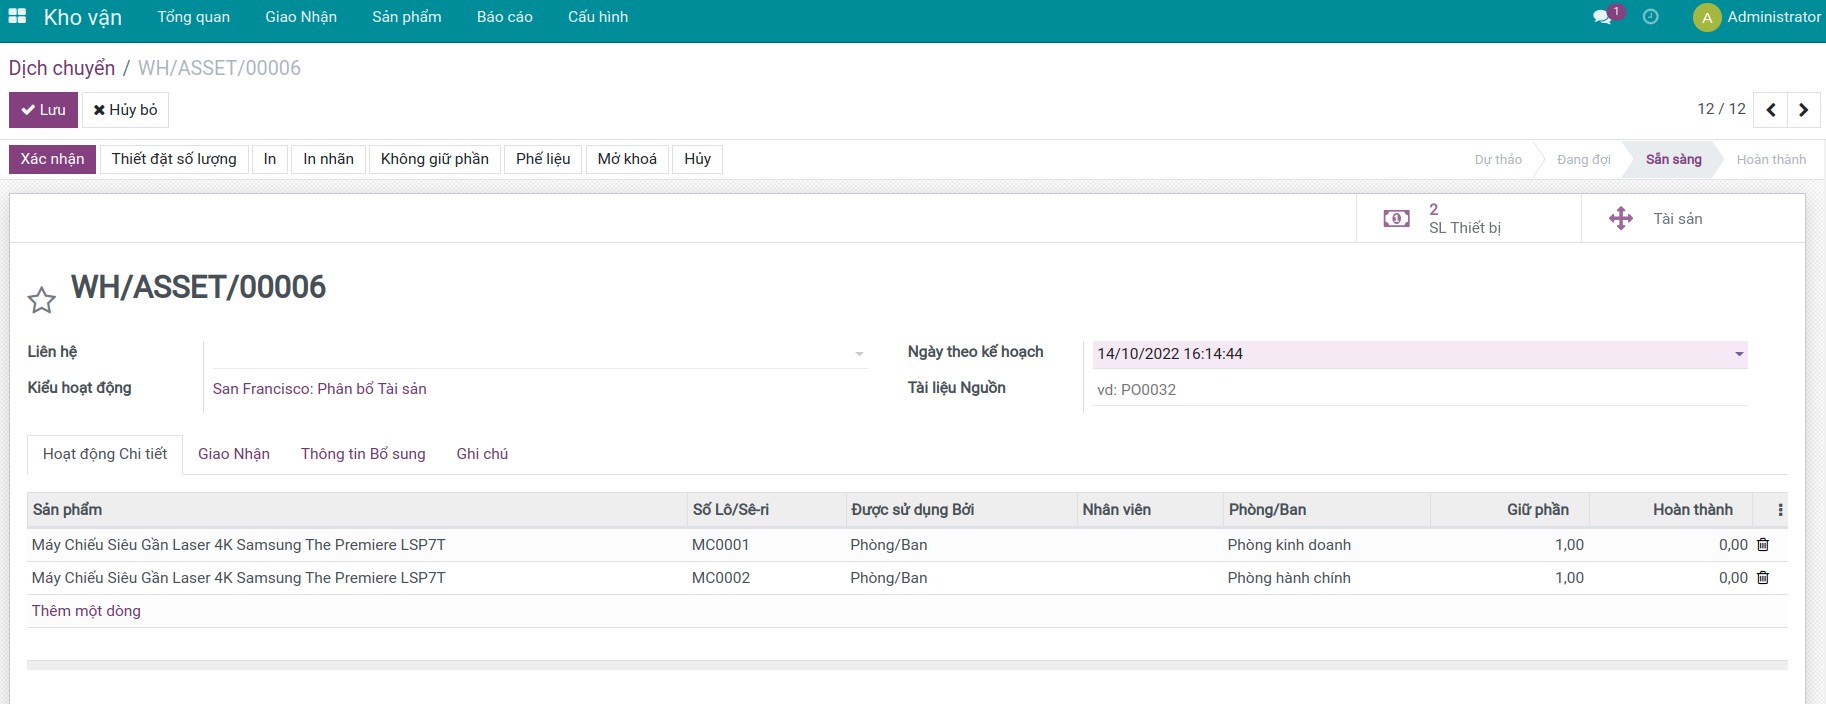Open the activities clock icon
The width and height of the screenshot is (1826, 704).
click(x=1650, y=17)
